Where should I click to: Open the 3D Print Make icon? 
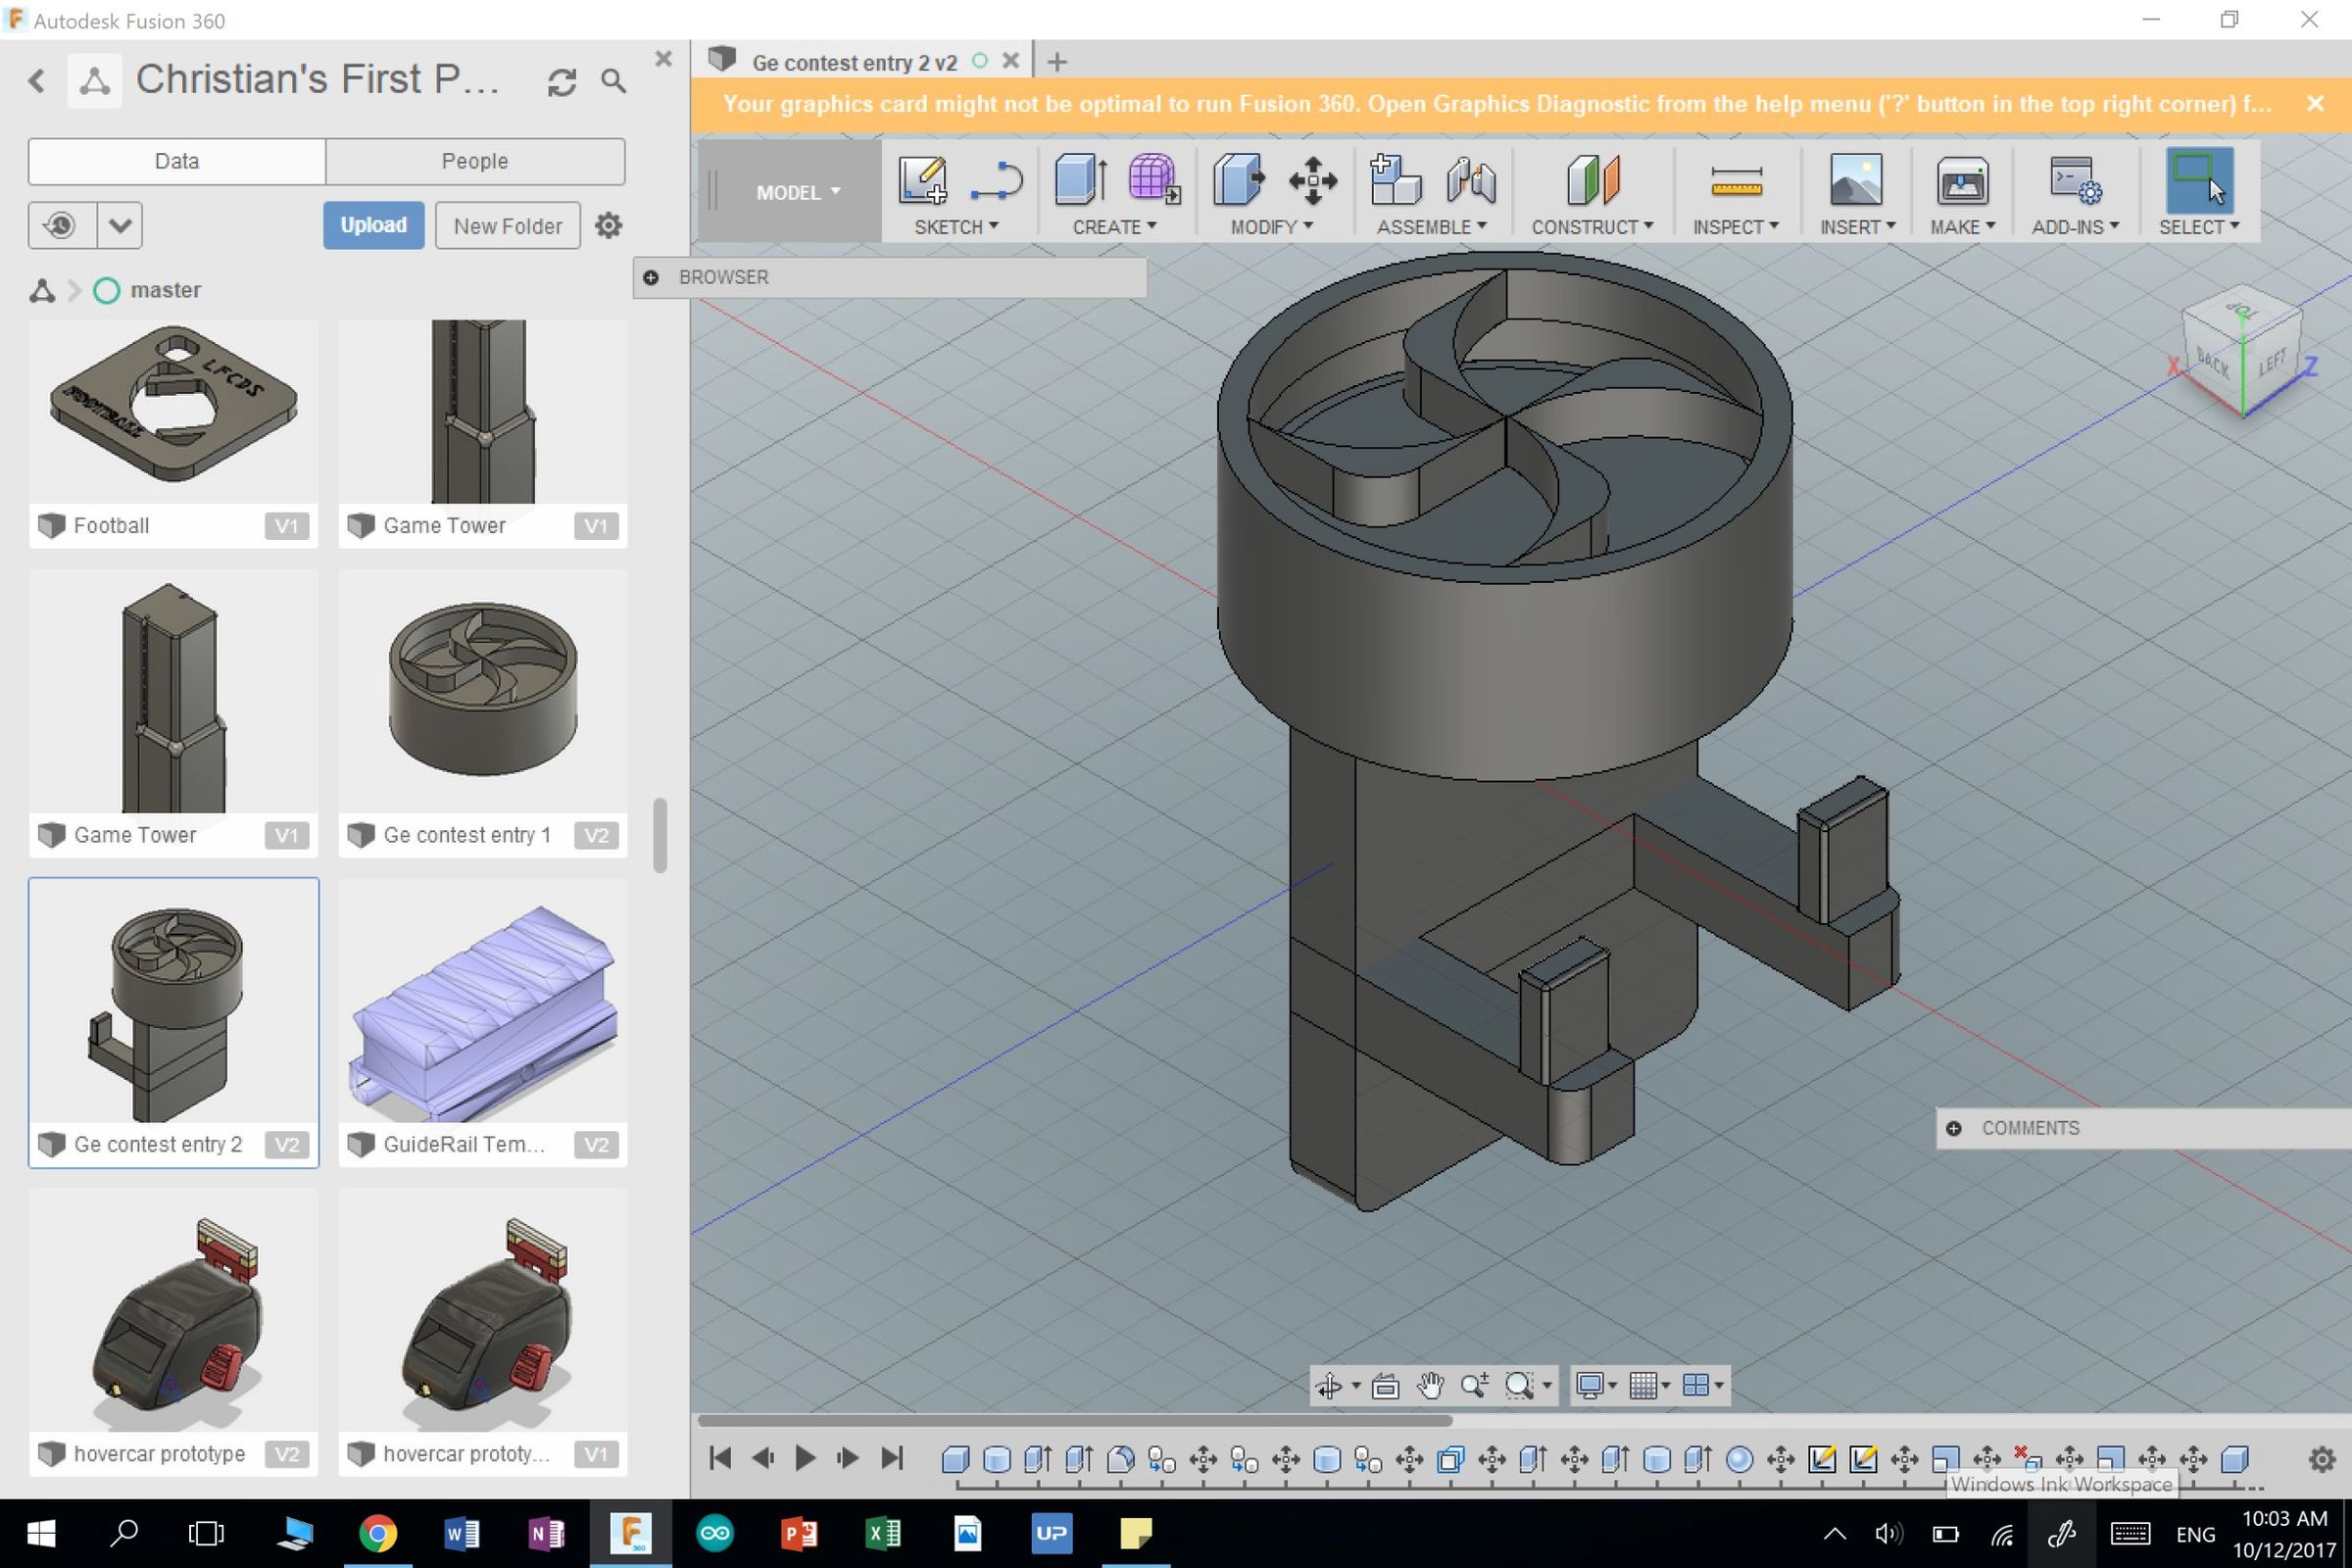coord(1961,183)
